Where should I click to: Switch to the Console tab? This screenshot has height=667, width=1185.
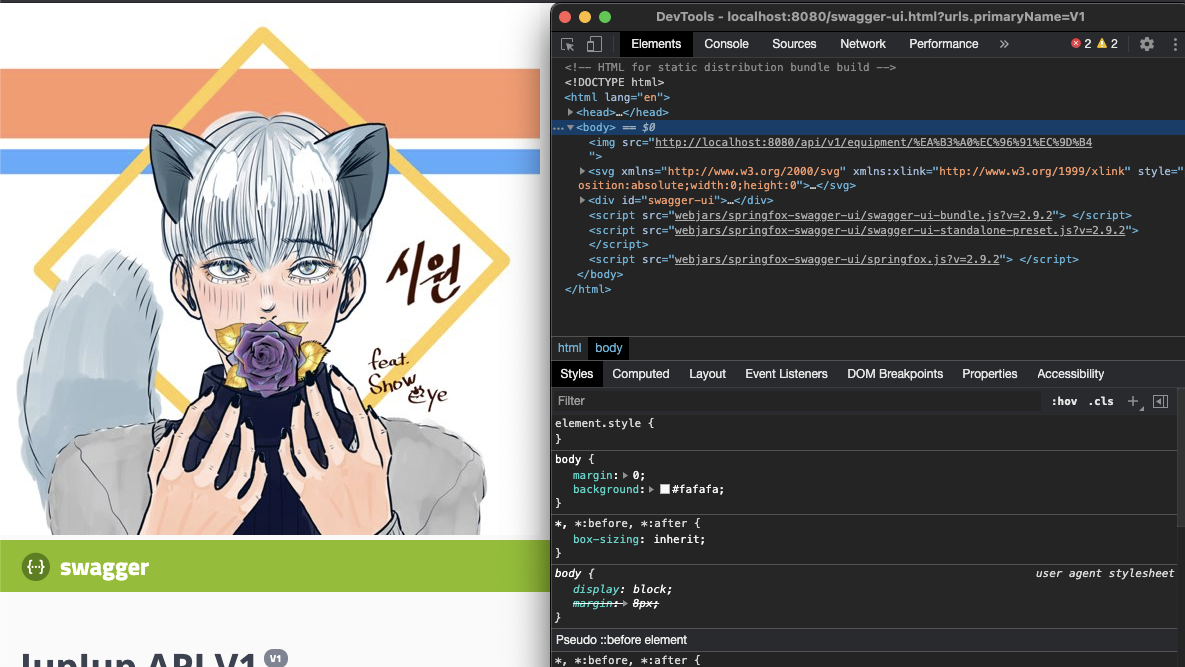(726, 44)
